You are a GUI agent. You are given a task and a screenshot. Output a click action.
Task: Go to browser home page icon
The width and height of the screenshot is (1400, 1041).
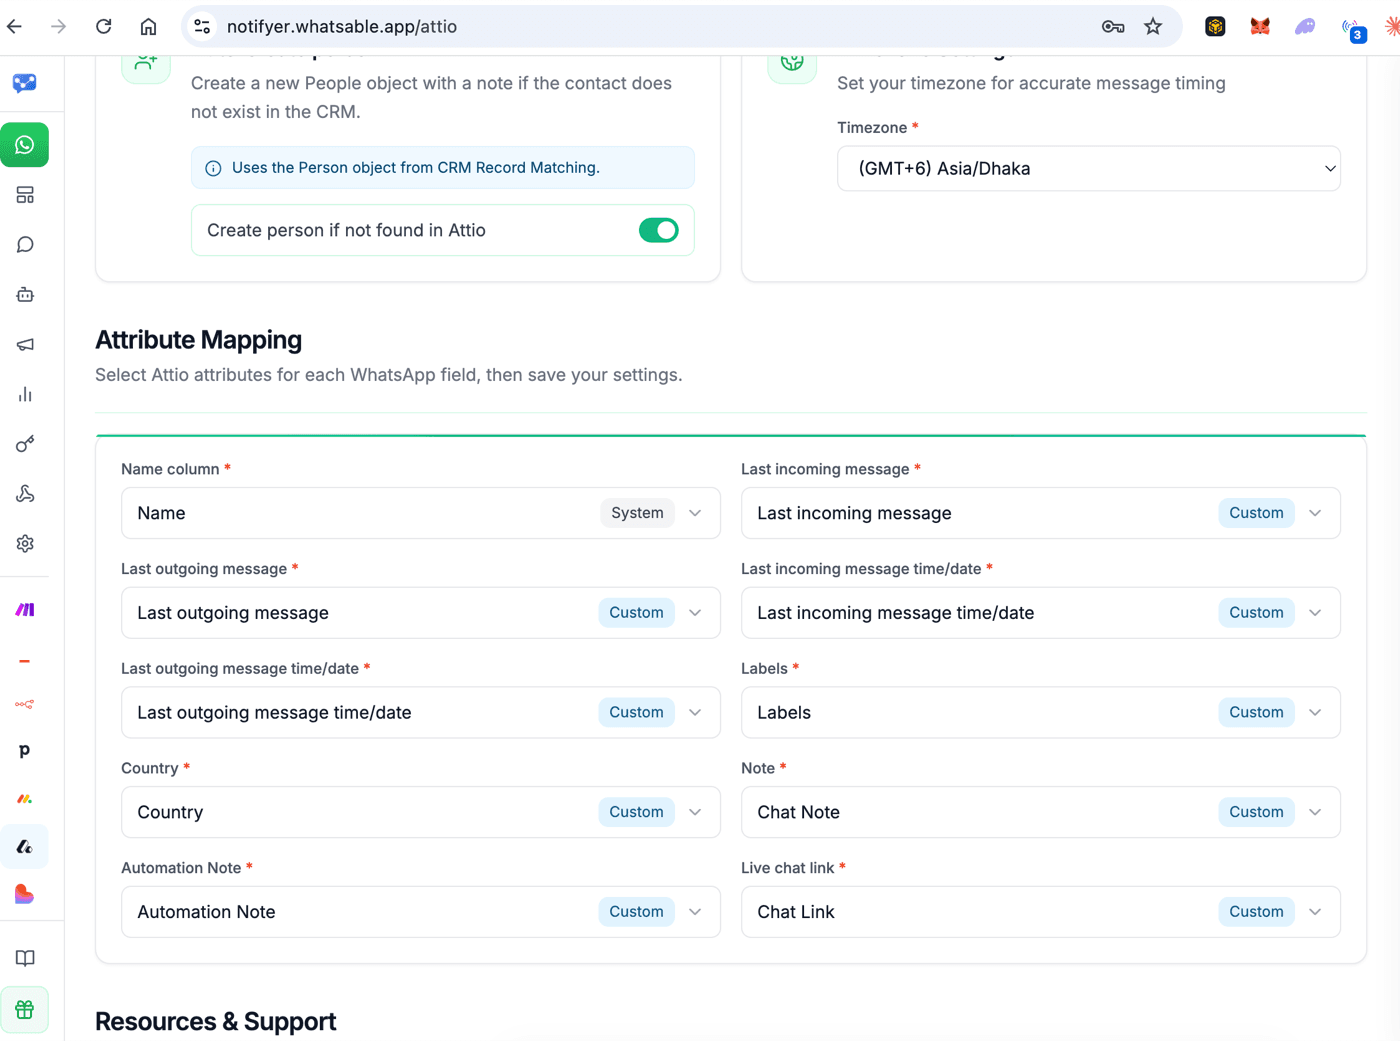[x=148, y=27]
